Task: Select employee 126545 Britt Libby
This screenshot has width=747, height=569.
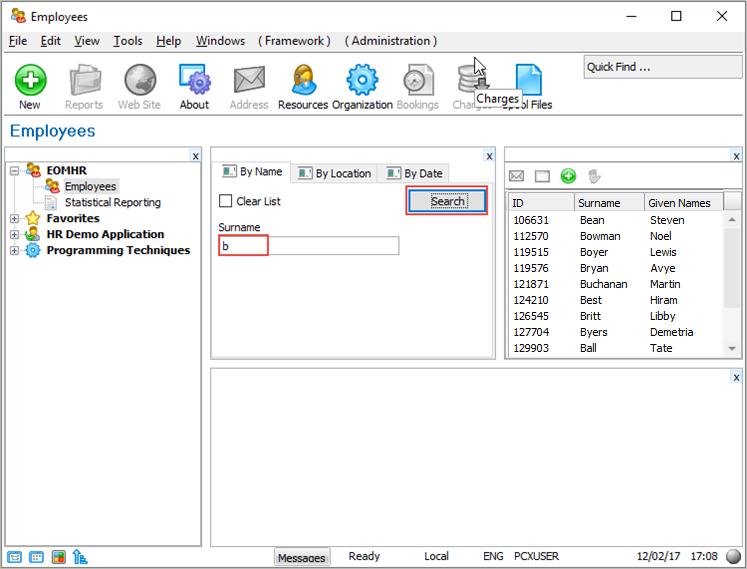Action: (x=616, y=316)
